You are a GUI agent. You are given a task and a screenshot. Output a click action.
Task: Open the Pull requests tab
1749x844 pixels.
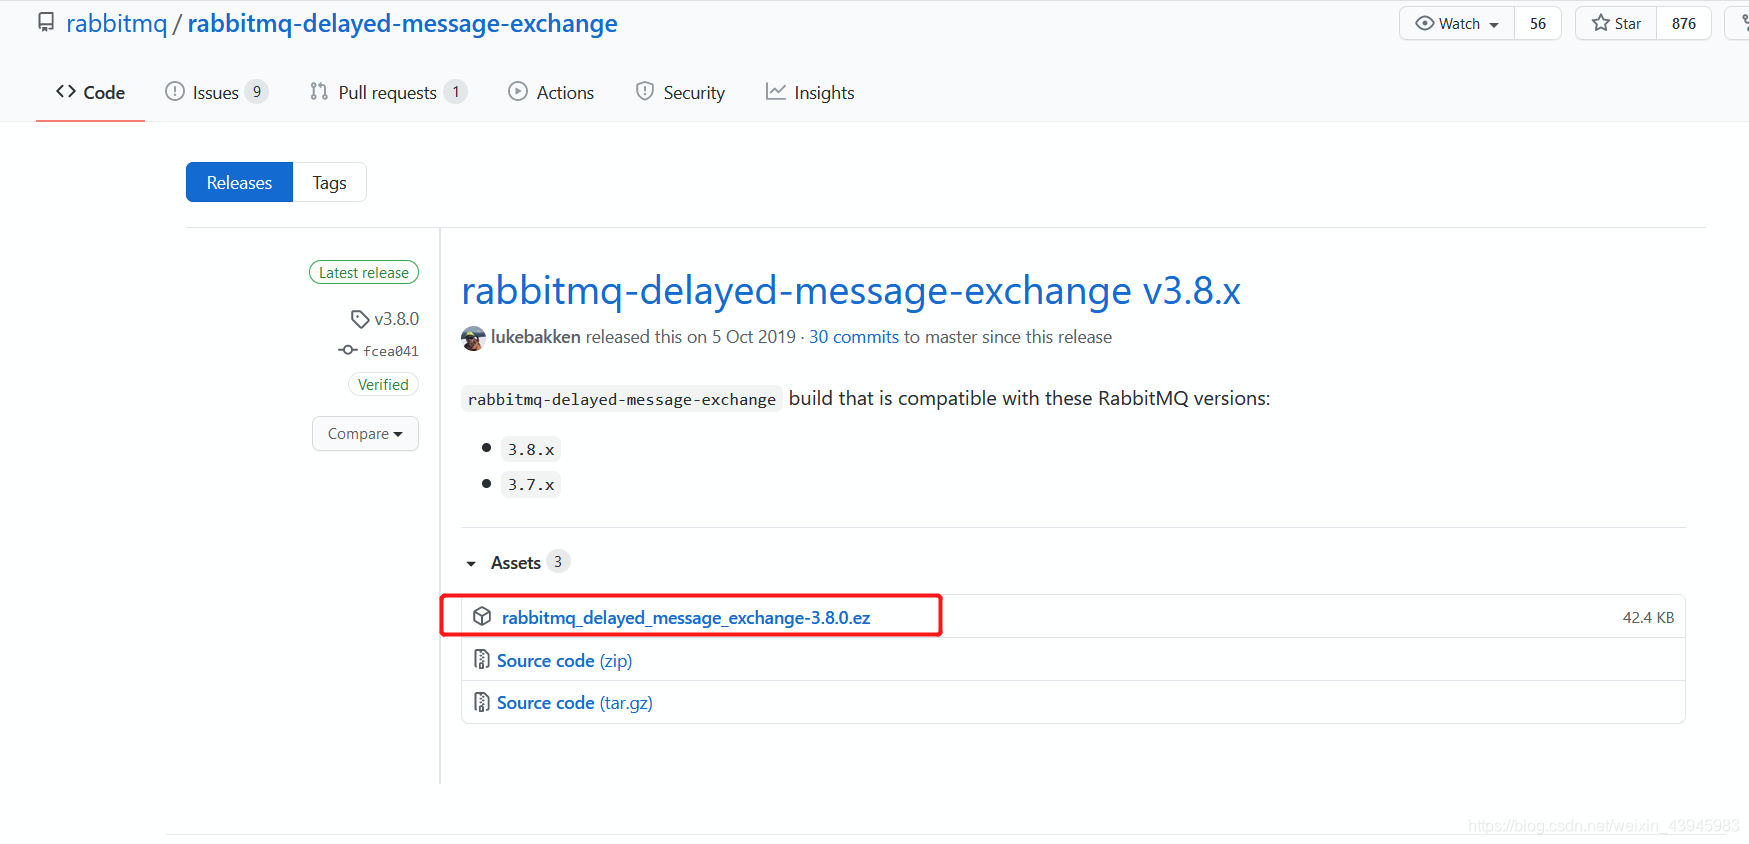388,92
